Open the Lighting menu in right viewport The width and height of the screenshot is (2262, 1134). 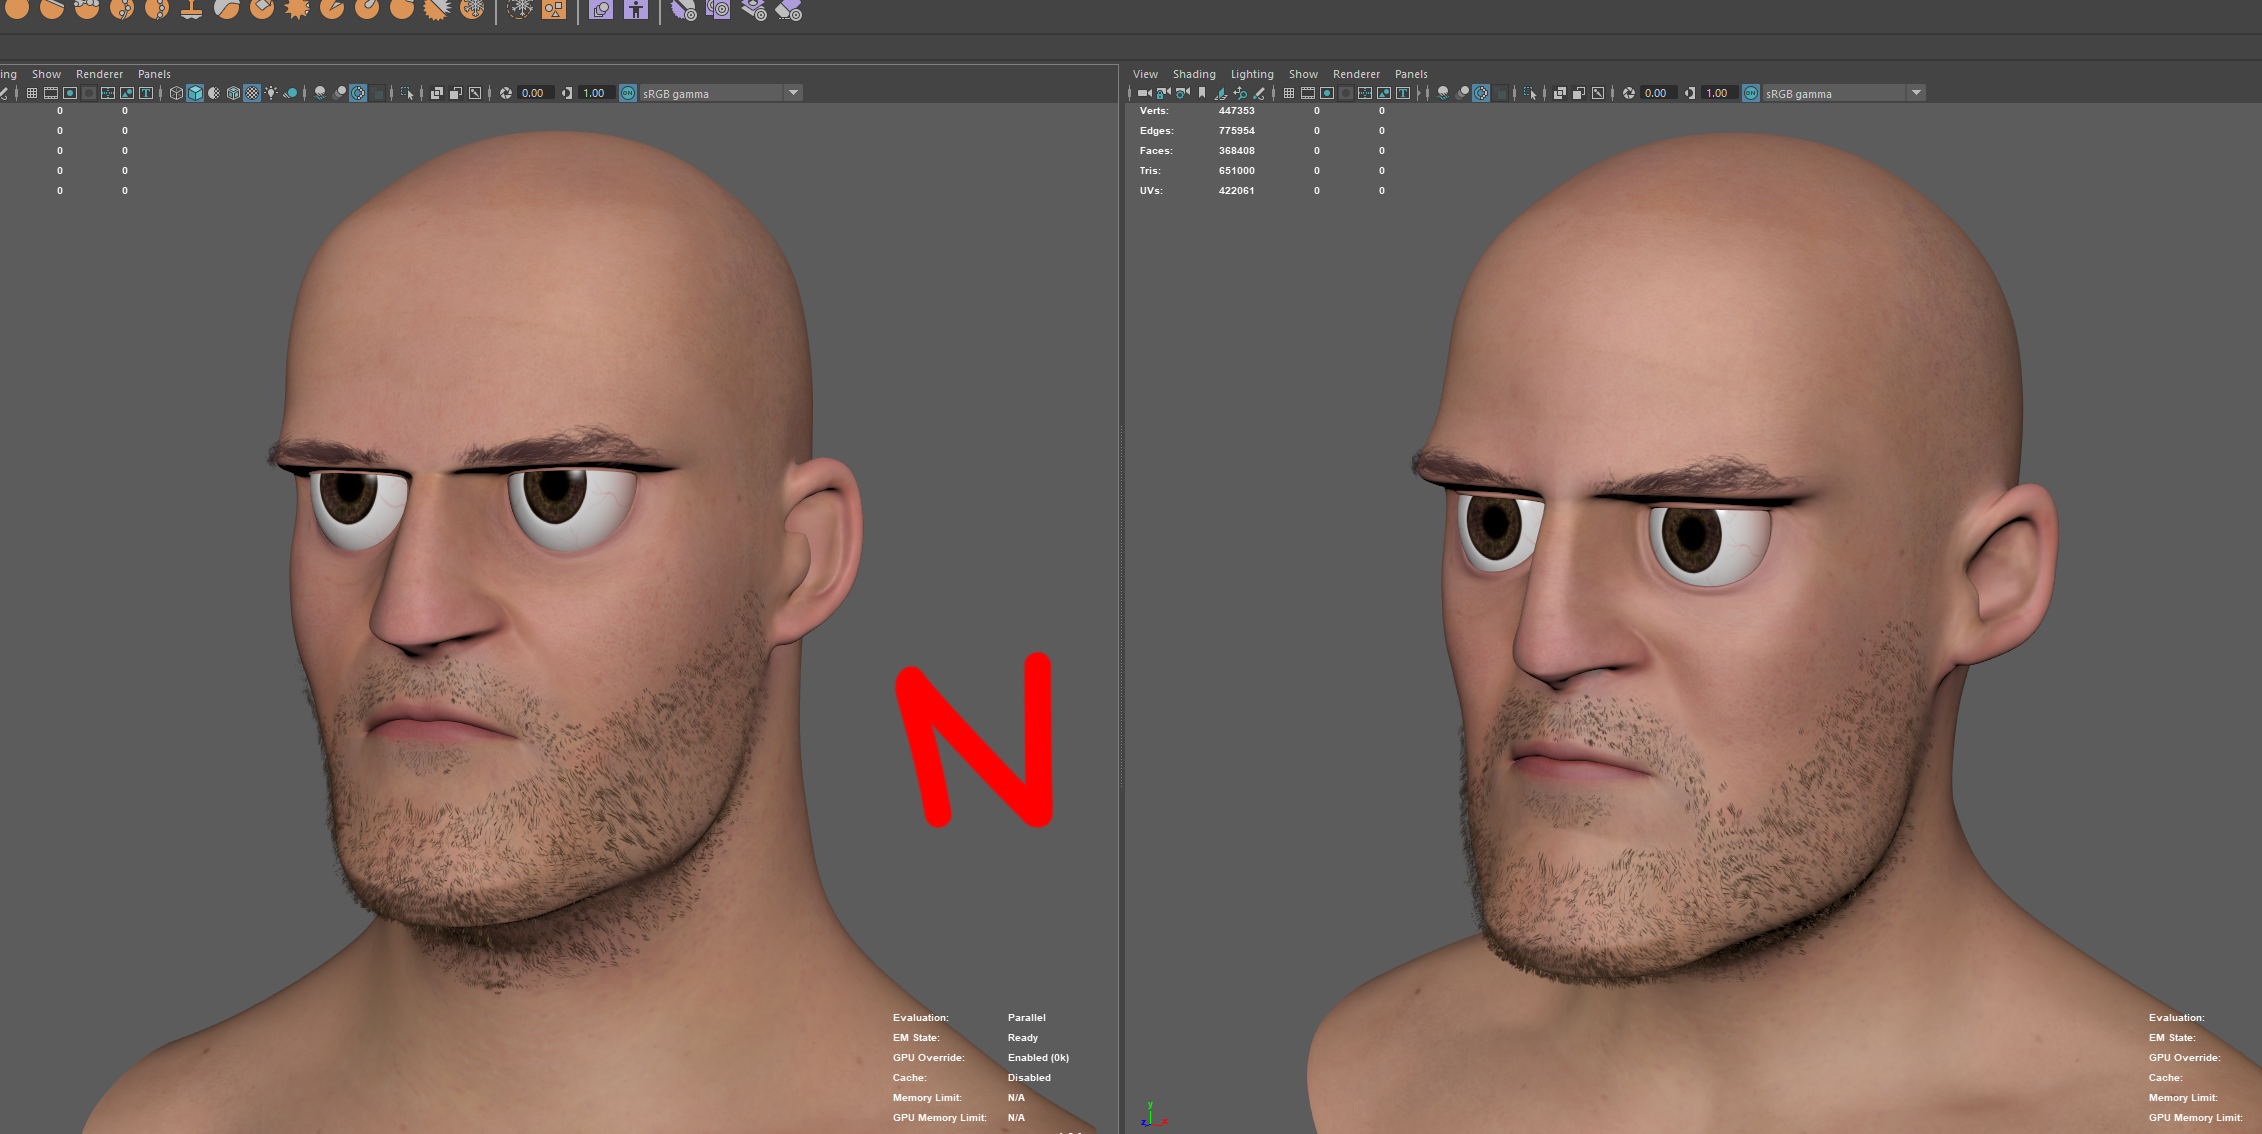[x=1251, y=74]
